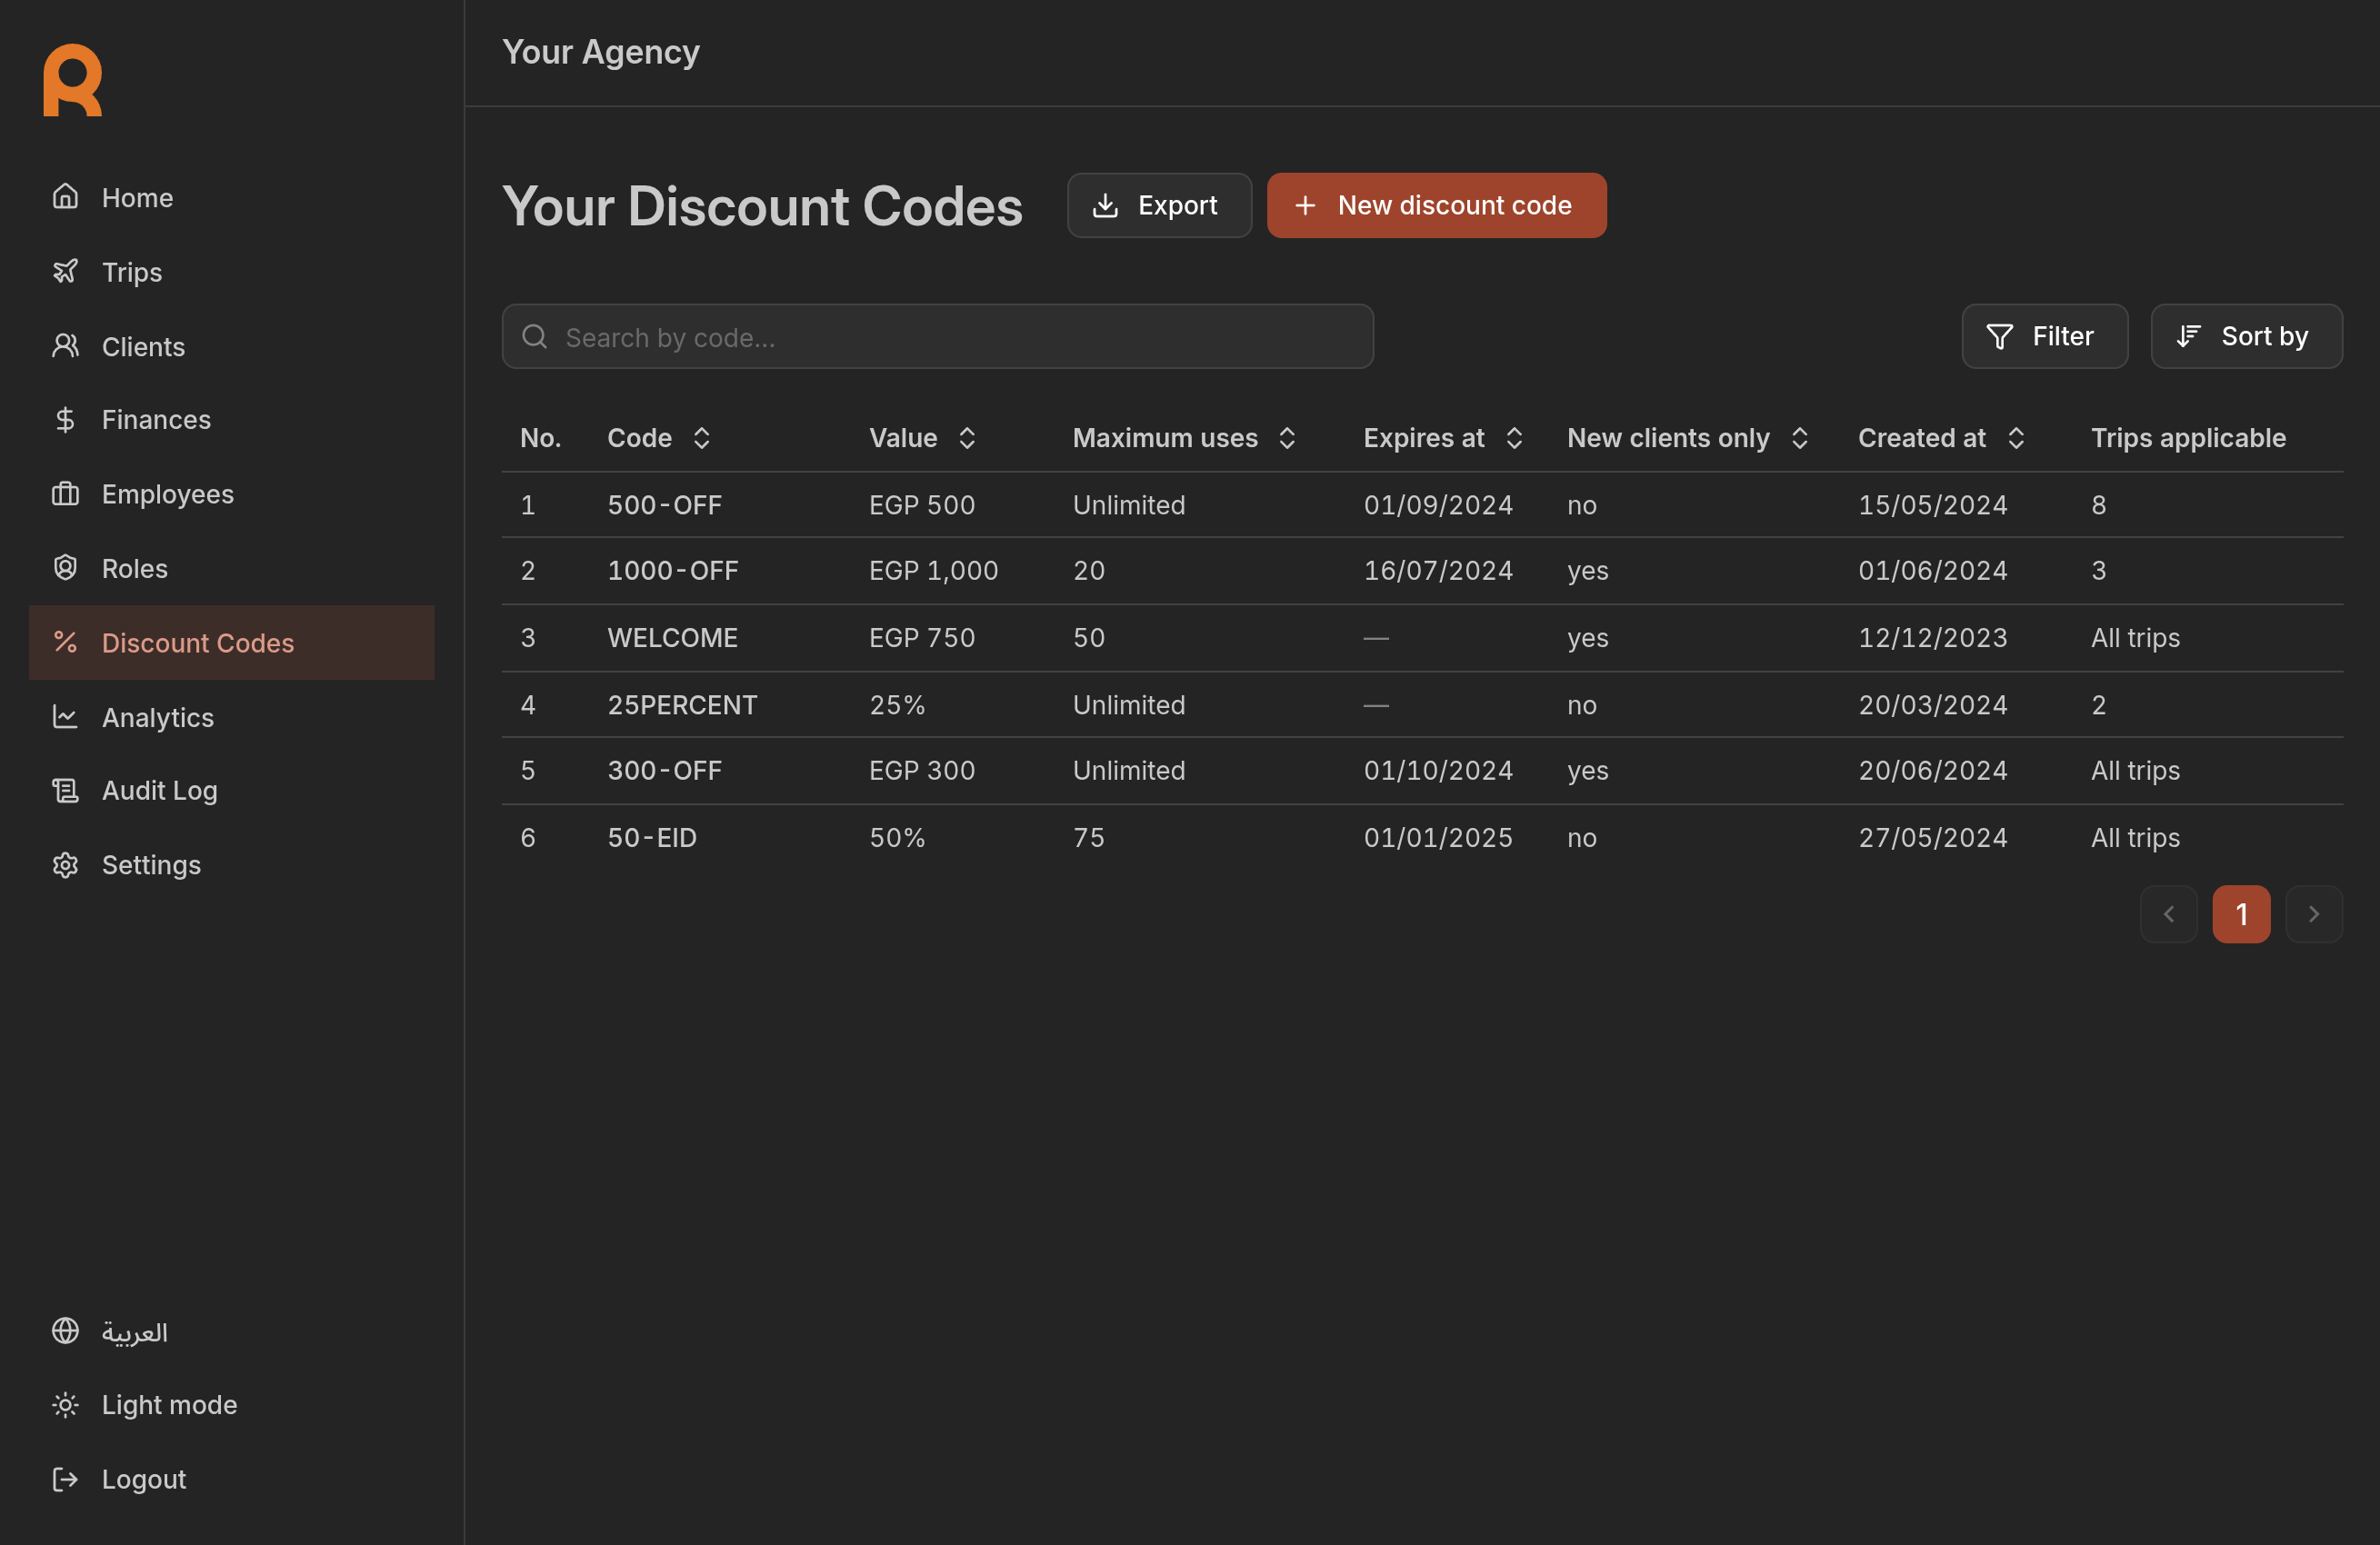2380x1545 pixels.
Task: Focus the Search by code field
Action: [x=937, y=337]
